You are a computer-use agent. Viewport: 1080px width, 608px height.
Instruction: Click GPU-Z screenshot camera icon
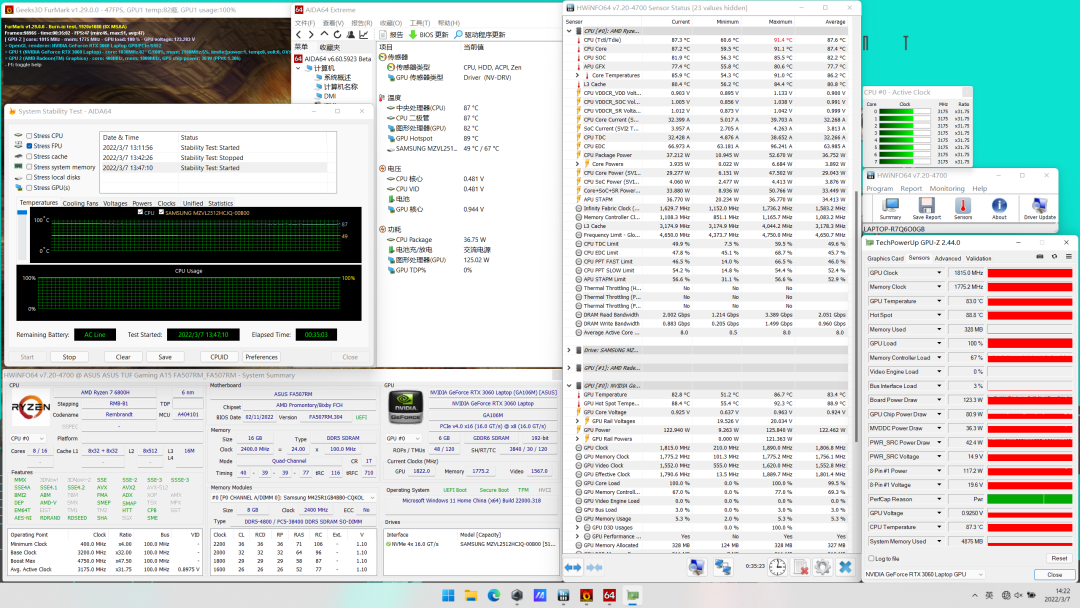tap(1040, 257)
